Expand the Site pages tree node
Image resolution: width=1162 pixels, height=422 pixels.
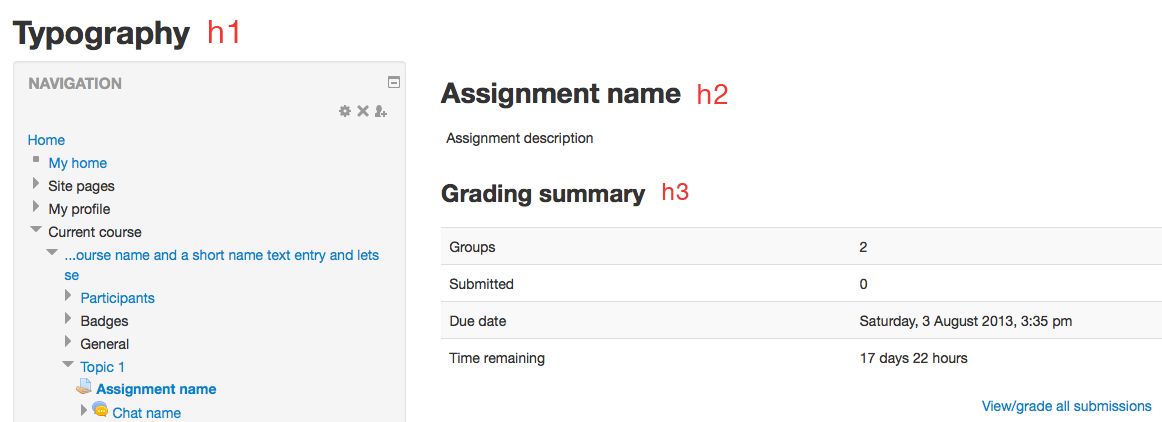(x=36, y=184)
